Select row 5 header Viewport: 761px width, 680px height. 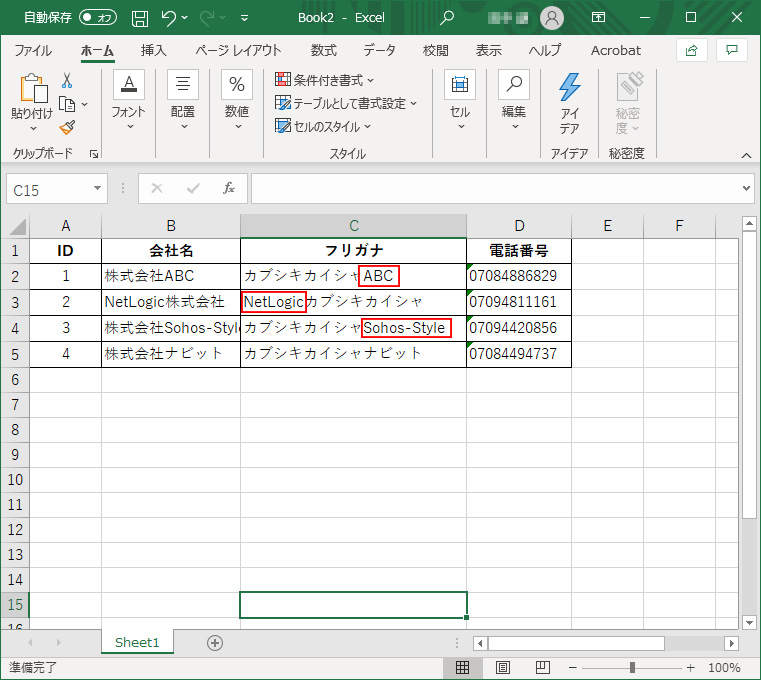tap(16, 354)
